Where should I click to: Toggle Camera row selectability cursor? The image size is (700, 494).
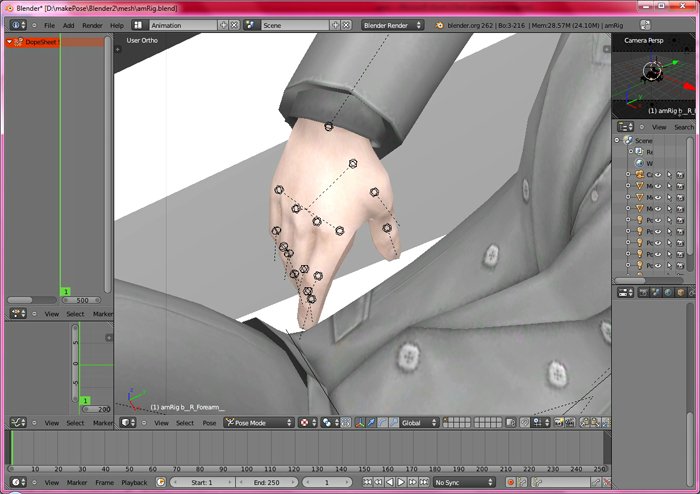tap(669, 174)
